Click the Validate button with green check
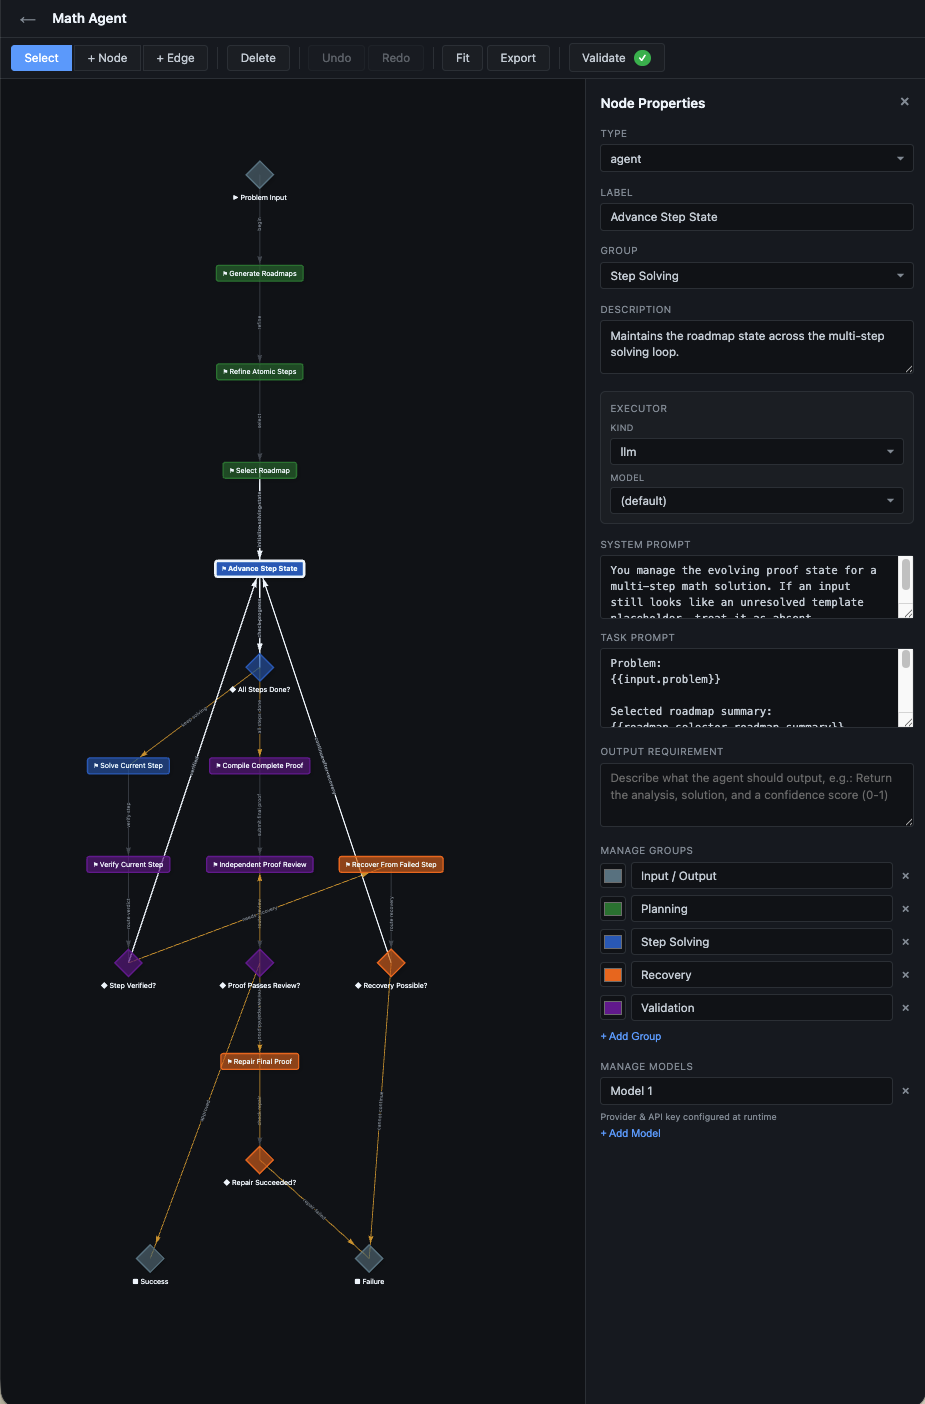925x1404 pixels. pyautogui.click(x=616, y=58)
